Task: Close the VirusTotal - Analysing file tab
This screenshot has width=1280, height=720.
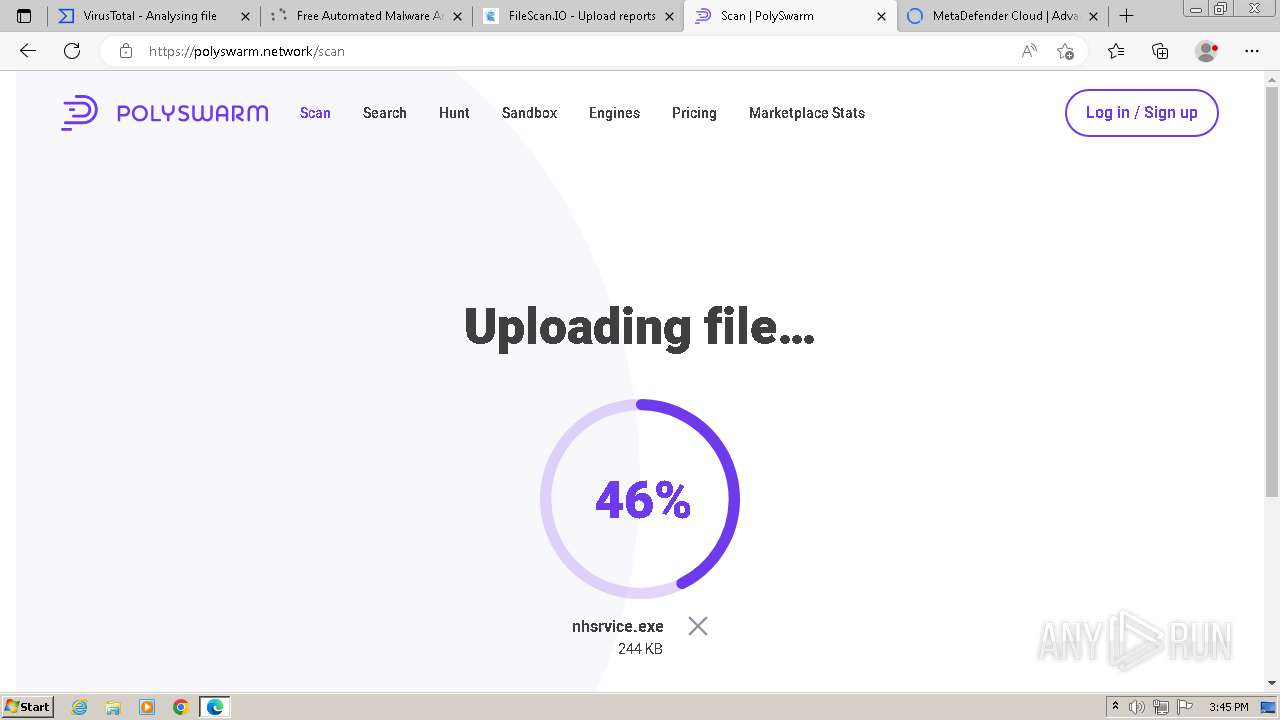Action: tap(245, 16)
